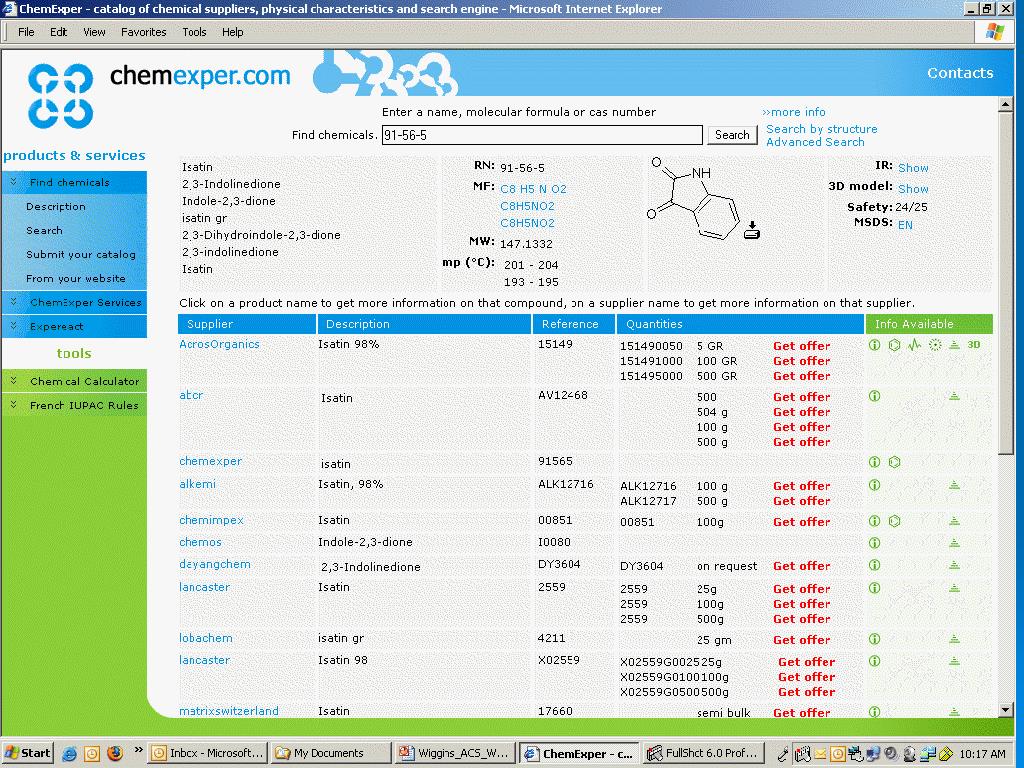
Task: Open the Favorites menu
Action: click(144, 32)
